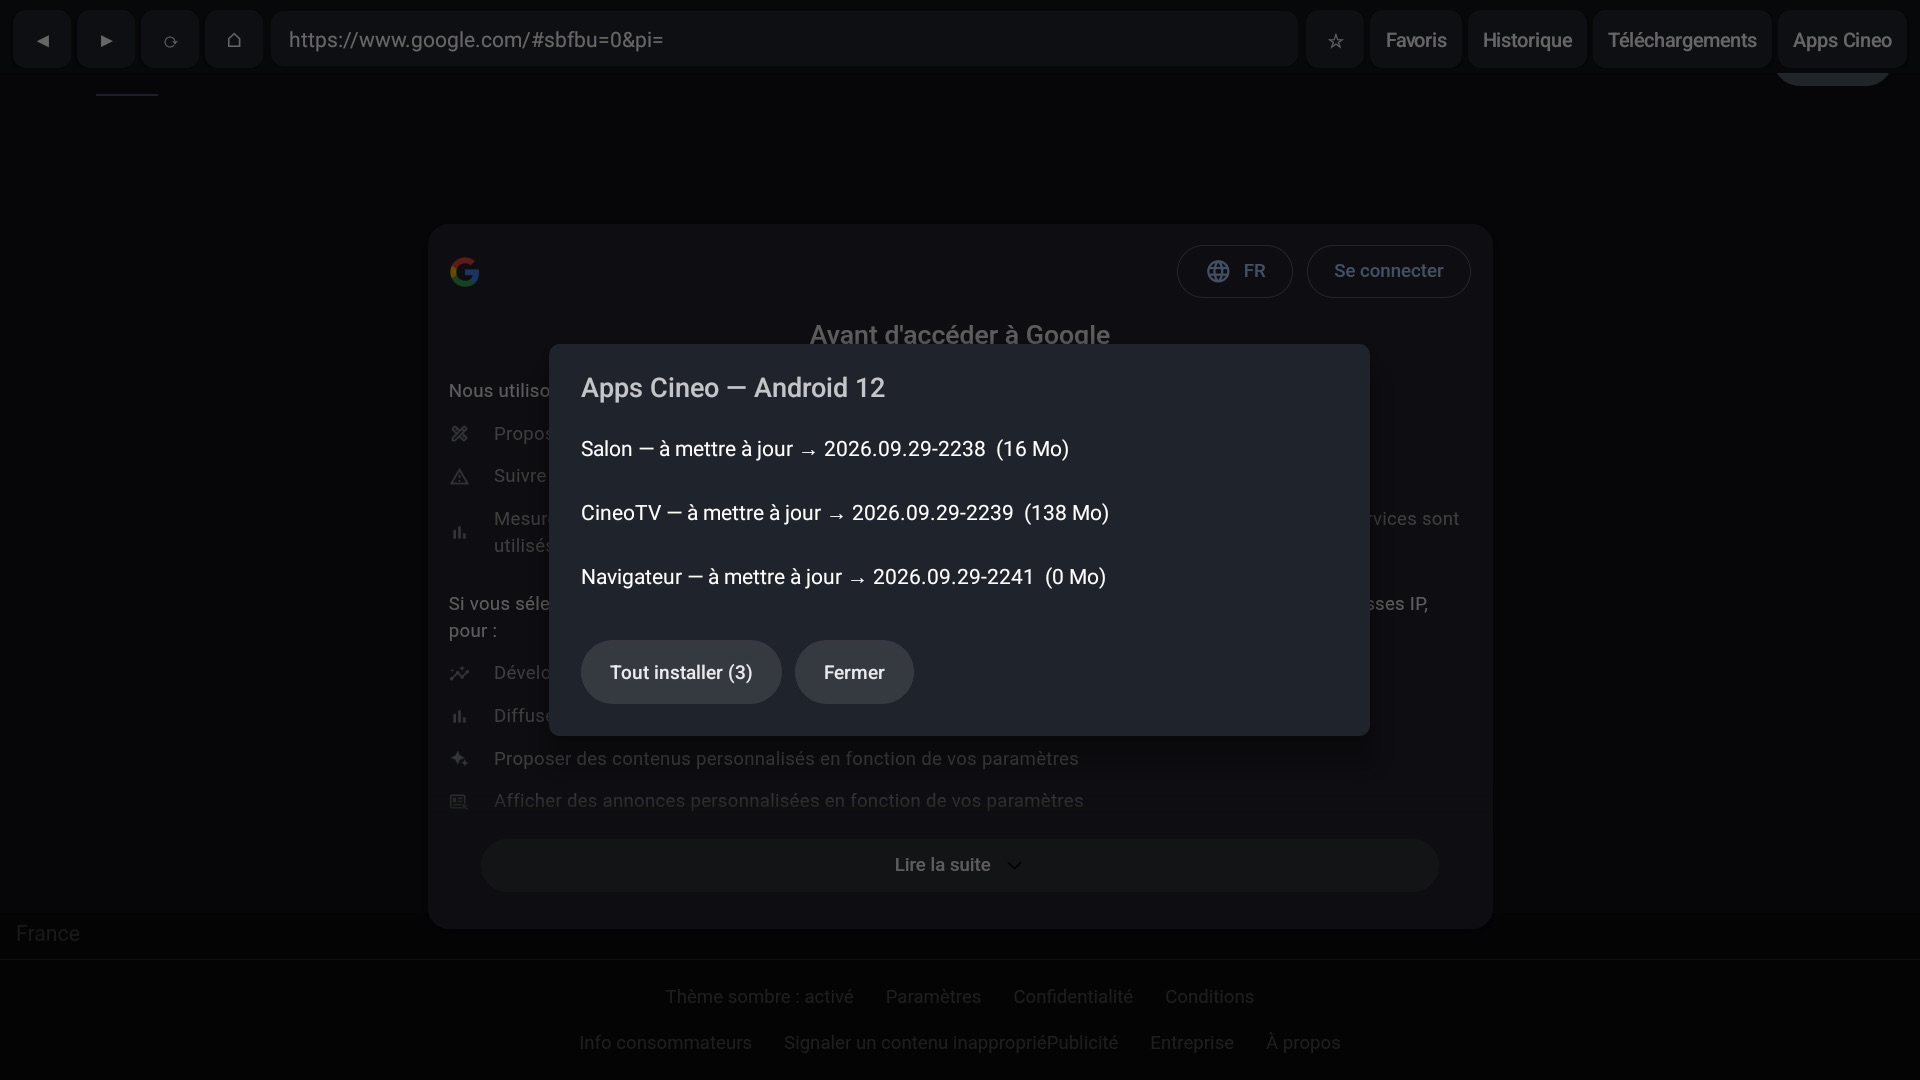Click the sparkle icon beside Proposer des contenus
Viewport: 1920px width, 1080px height.
tap(459, 759)
